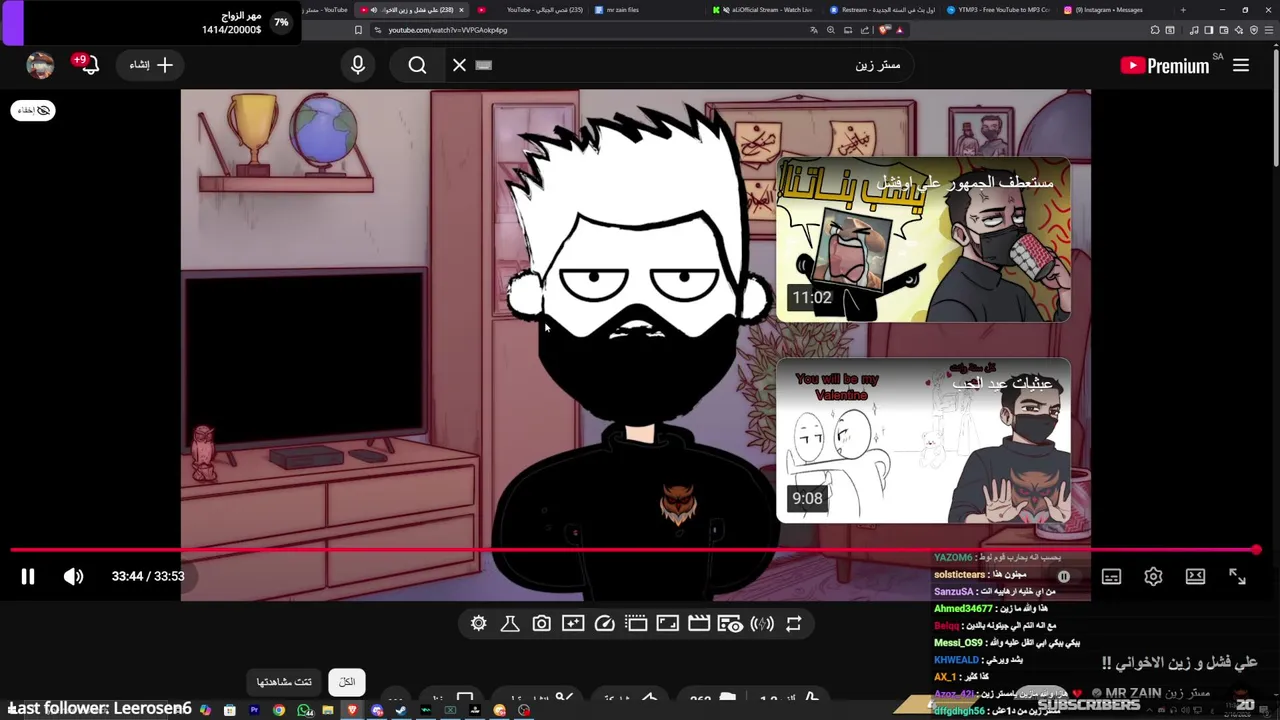Toggle cinema mode clapperboard icon
Screen dimensions: 1280x720
699,623
